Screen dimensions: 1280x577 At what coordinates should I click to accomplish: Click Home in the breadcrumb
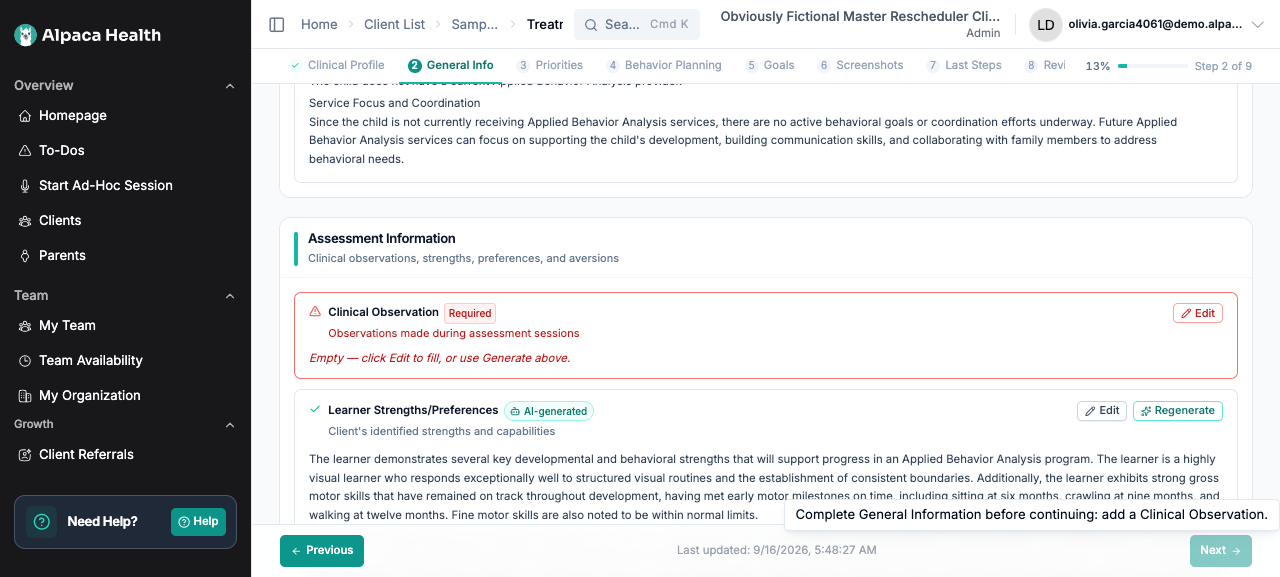pos(319,24)
